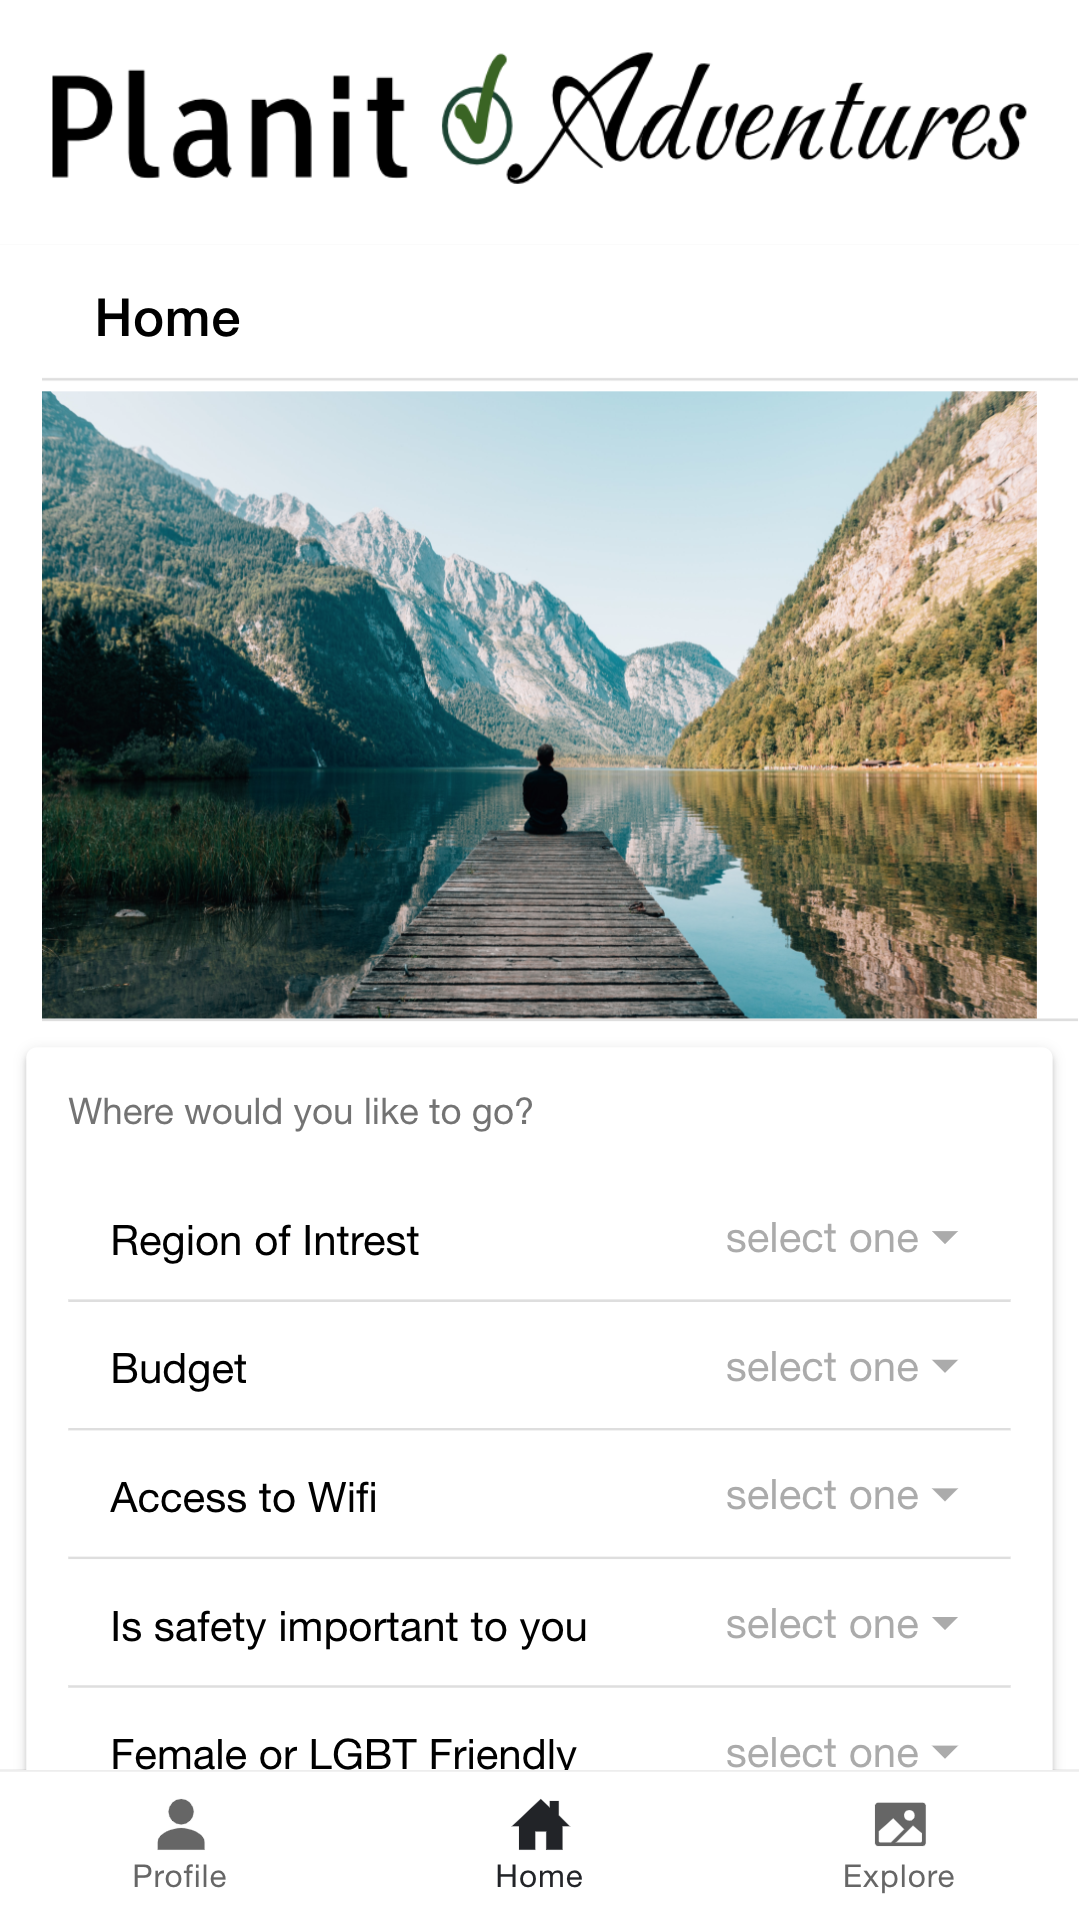Screen dimensions: 1079x1919
Task: Tap the Explore picture icon
Action: 899,1824
